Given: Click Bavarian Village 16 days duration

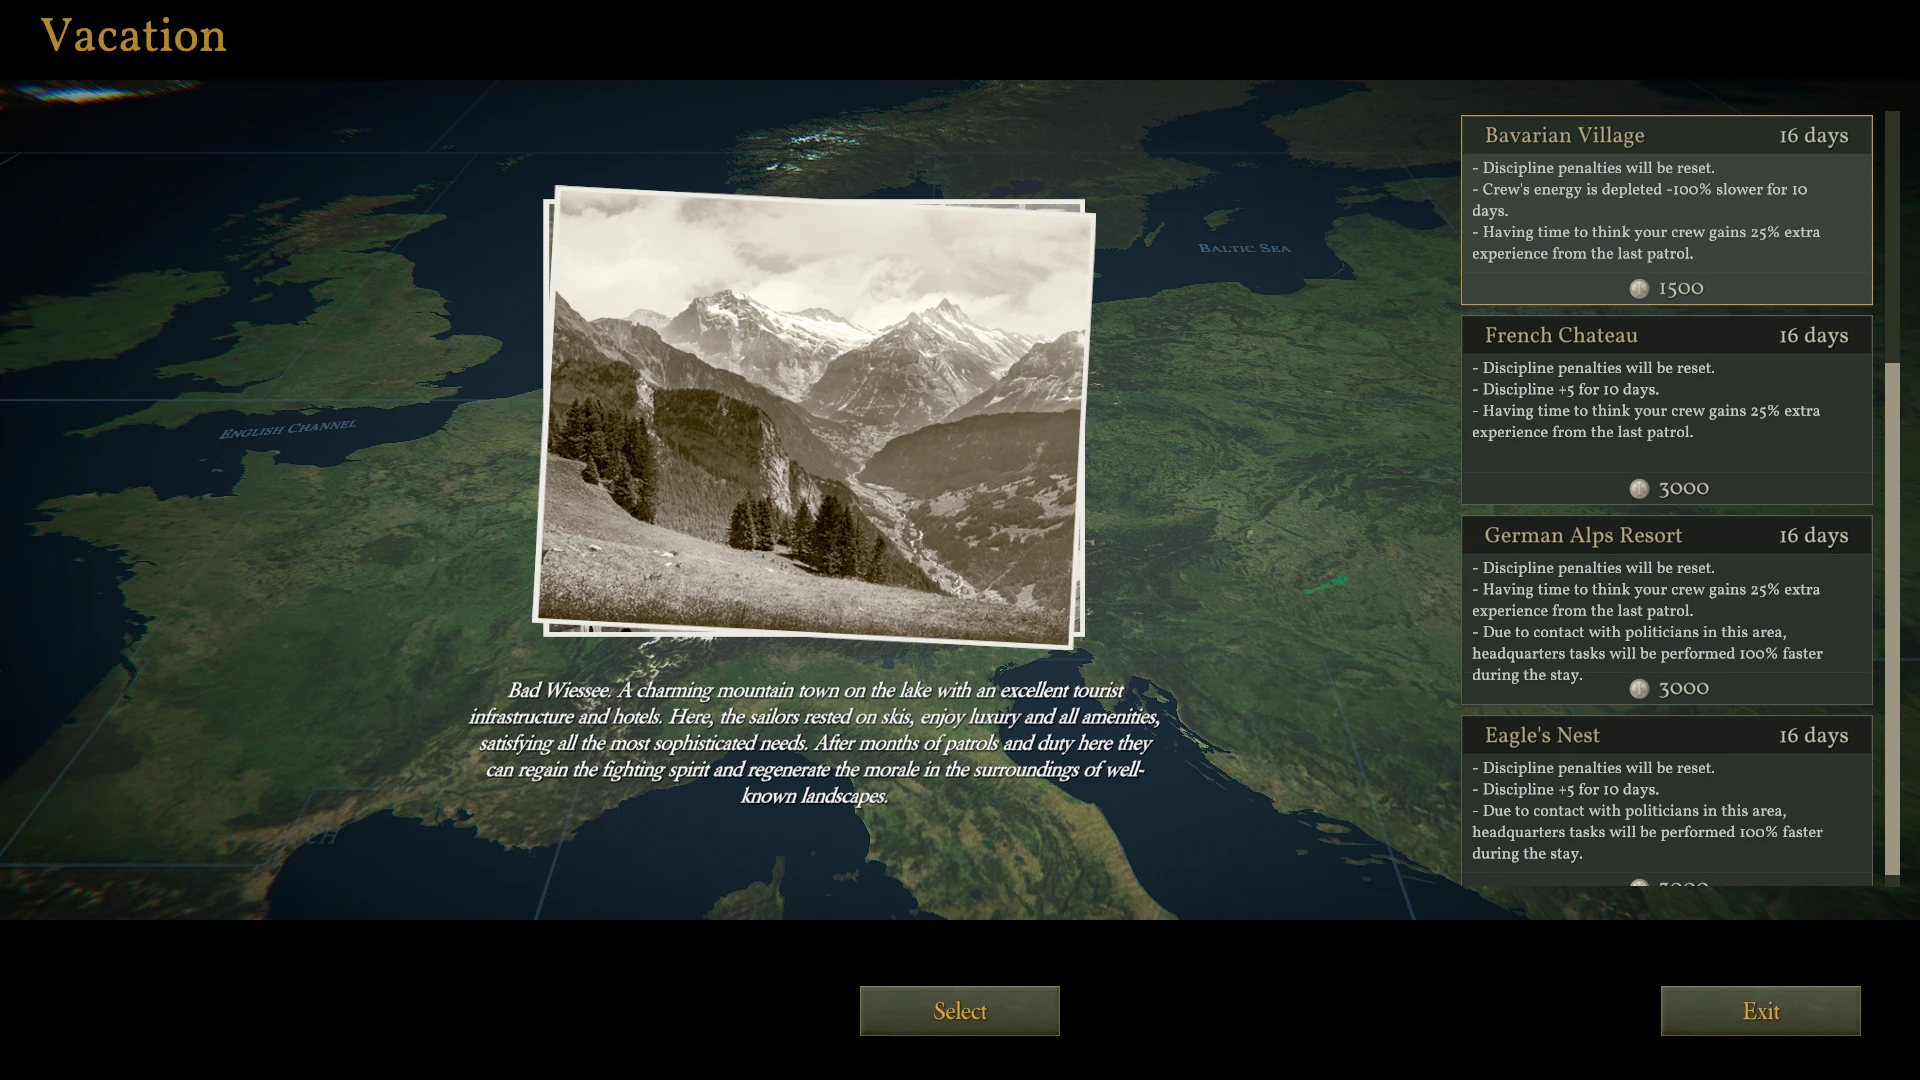Looking at the screenshot, I should coord(1812,136).
